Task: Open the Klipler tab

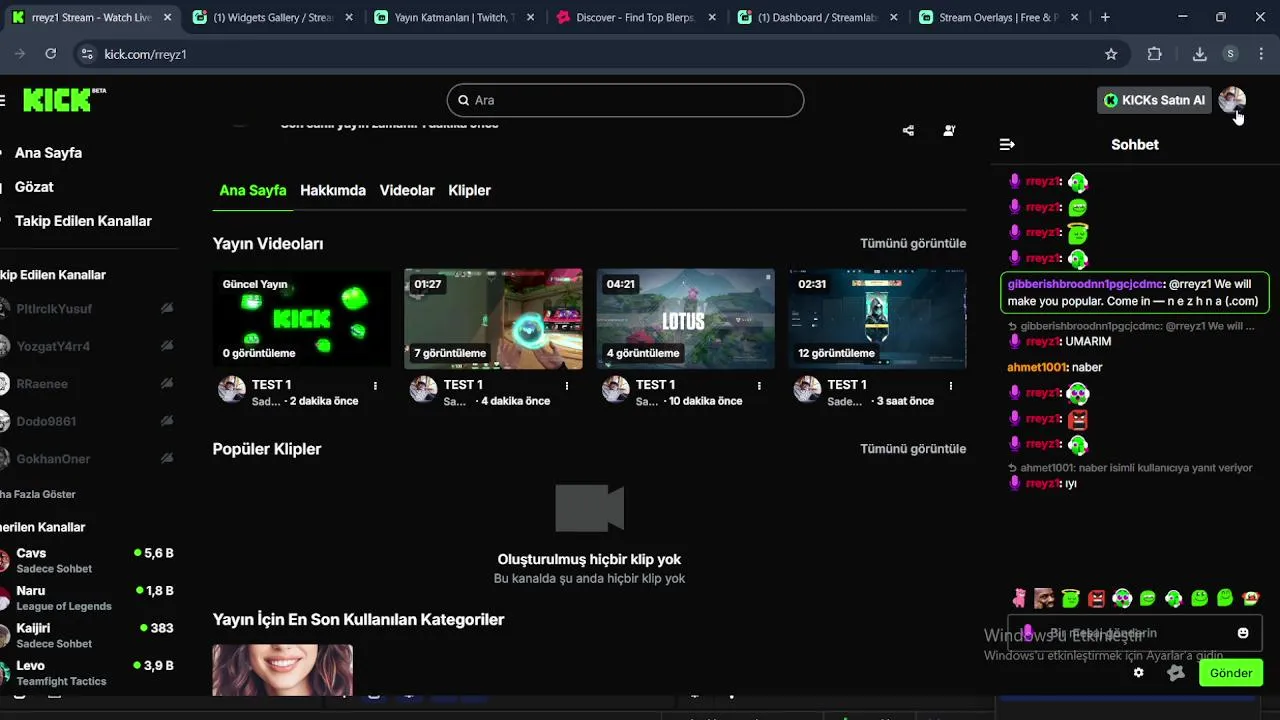Action: 469,190
